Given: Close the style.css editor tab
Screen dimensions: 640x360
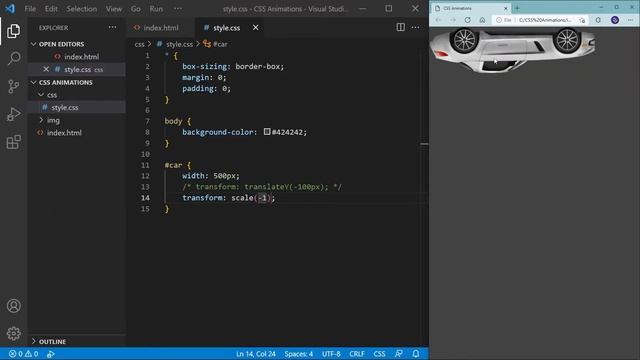Looking at the screenshot, I should (255, 27).
